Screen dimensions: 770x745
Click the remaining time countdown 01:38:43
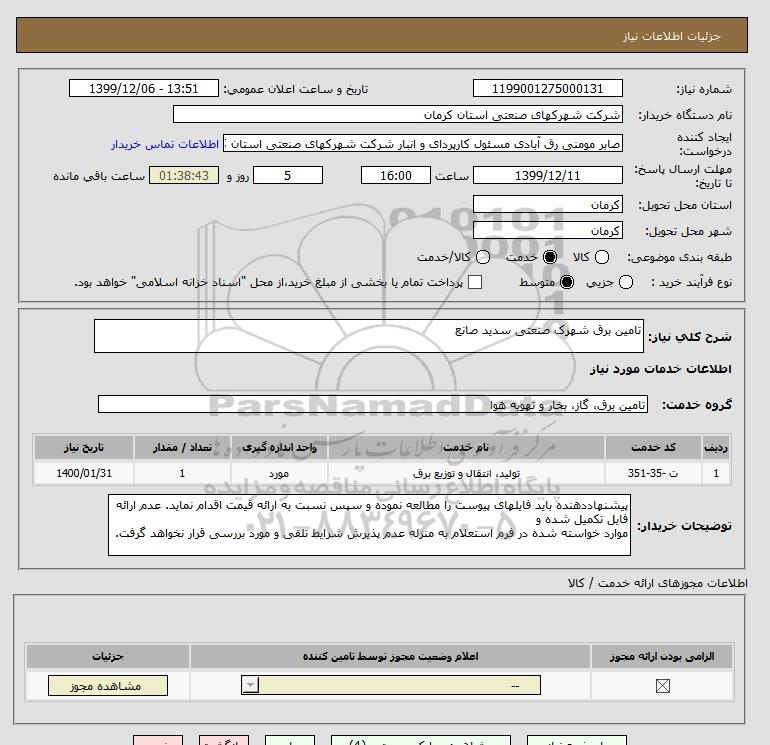(x=184, y=175)
